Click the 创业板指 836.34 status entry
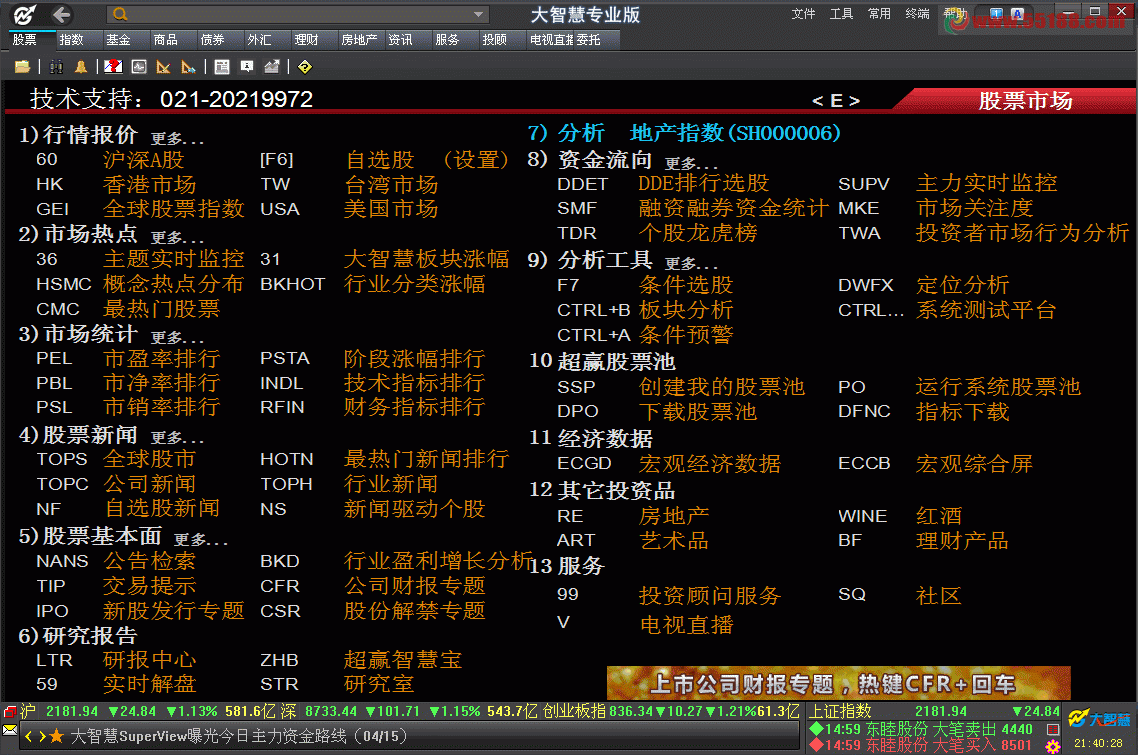This screenshot has height=755, width=1138. [671, 711]
